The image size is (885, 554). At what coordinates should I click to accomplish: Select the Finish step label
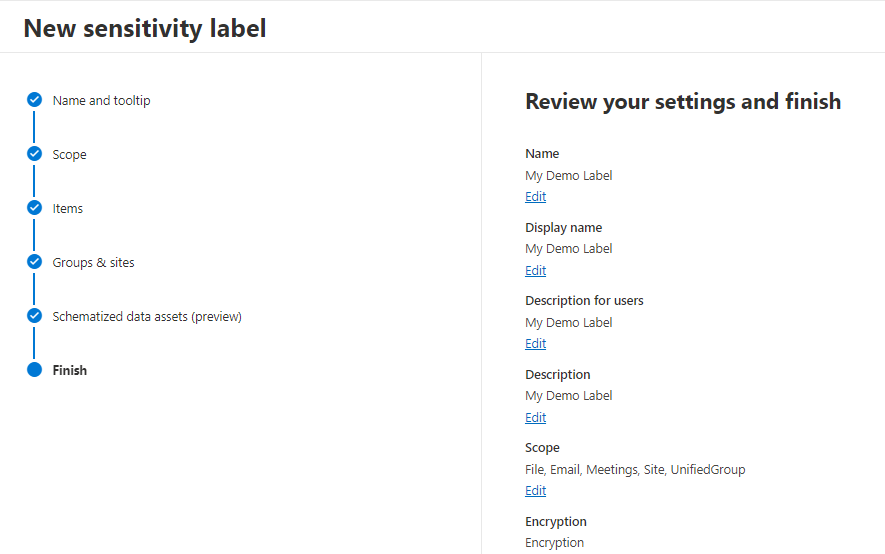(x=70, y=370)
